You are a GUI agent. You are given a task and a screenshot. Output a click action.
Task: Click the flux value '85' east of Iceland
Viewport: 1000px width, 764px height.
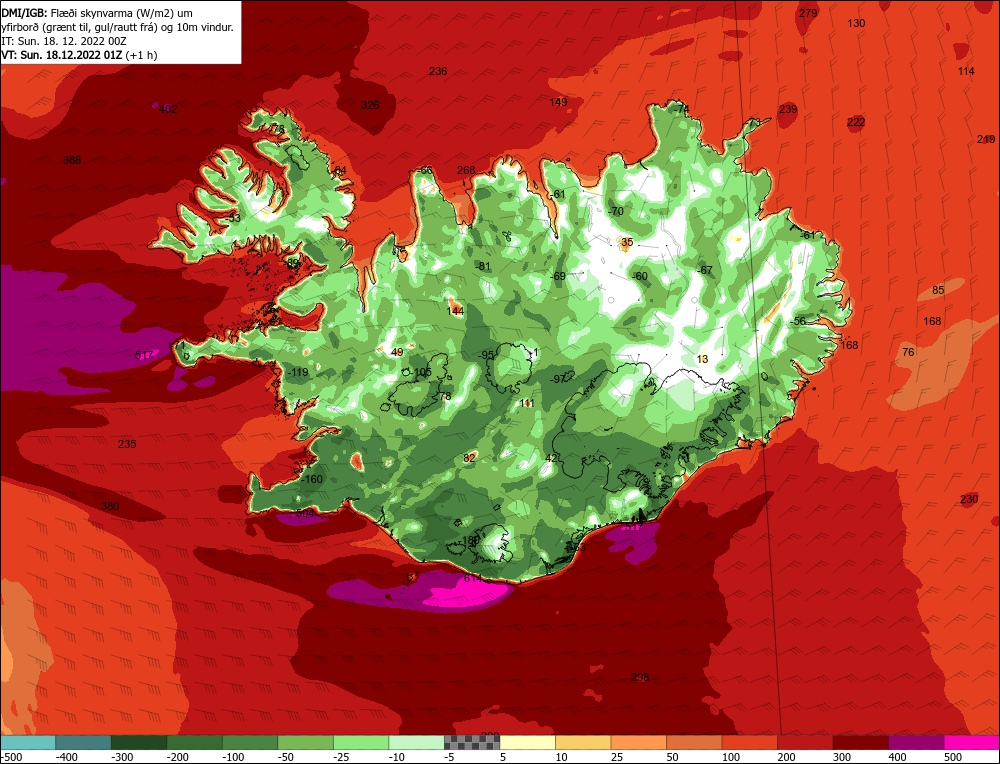[x=938, y=291]
